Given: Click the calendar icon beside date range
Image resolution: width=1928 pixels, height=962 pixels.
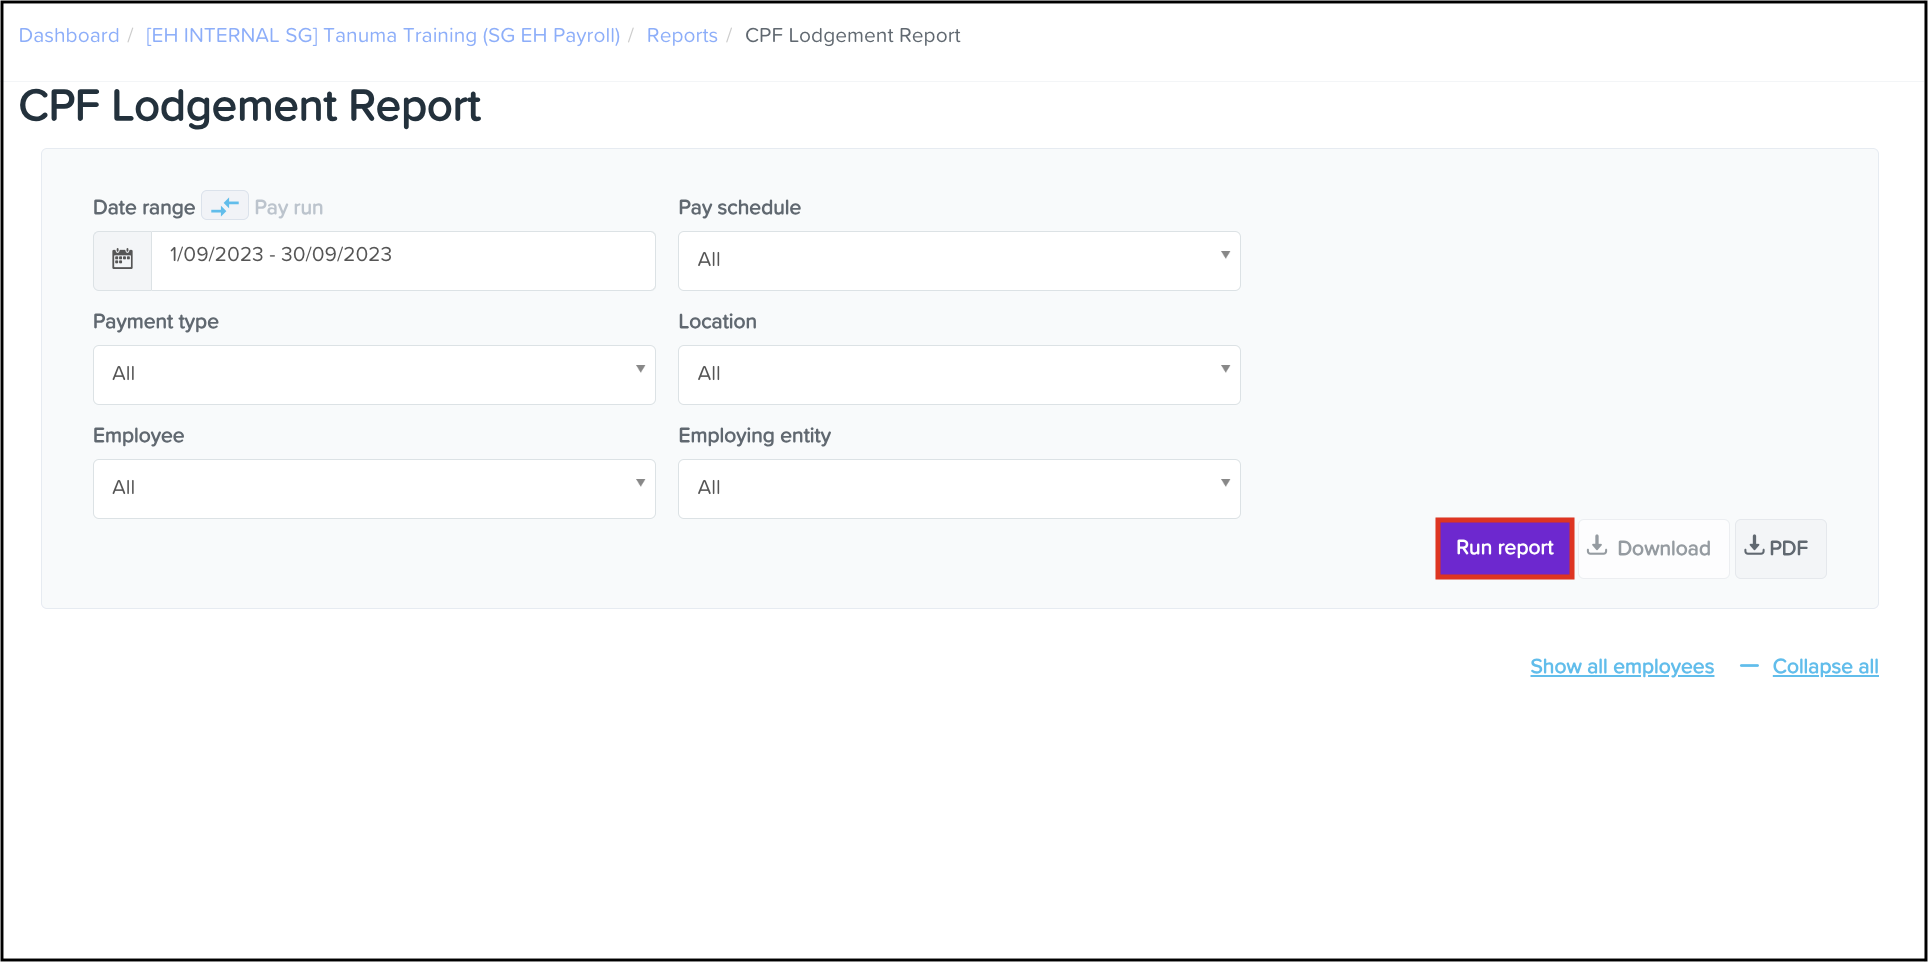Looking at the screenshot, I should point(122,260).
